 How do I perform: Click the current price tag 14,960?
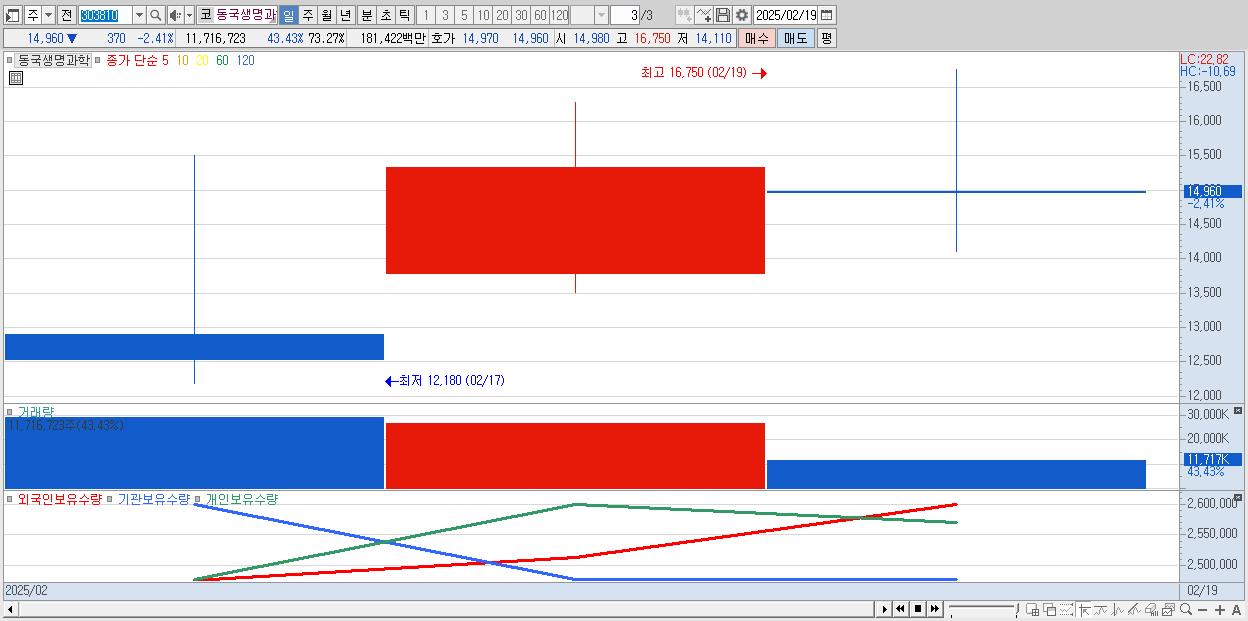point(1212,191)
